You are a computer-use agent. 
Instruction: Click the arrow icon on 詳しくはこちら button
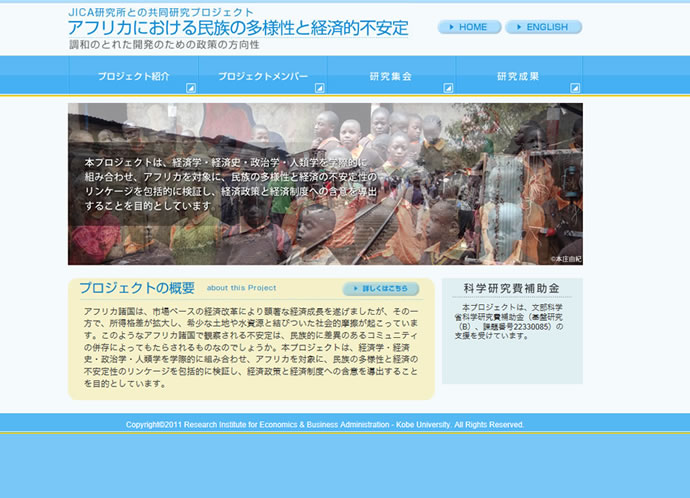(356, 289)
